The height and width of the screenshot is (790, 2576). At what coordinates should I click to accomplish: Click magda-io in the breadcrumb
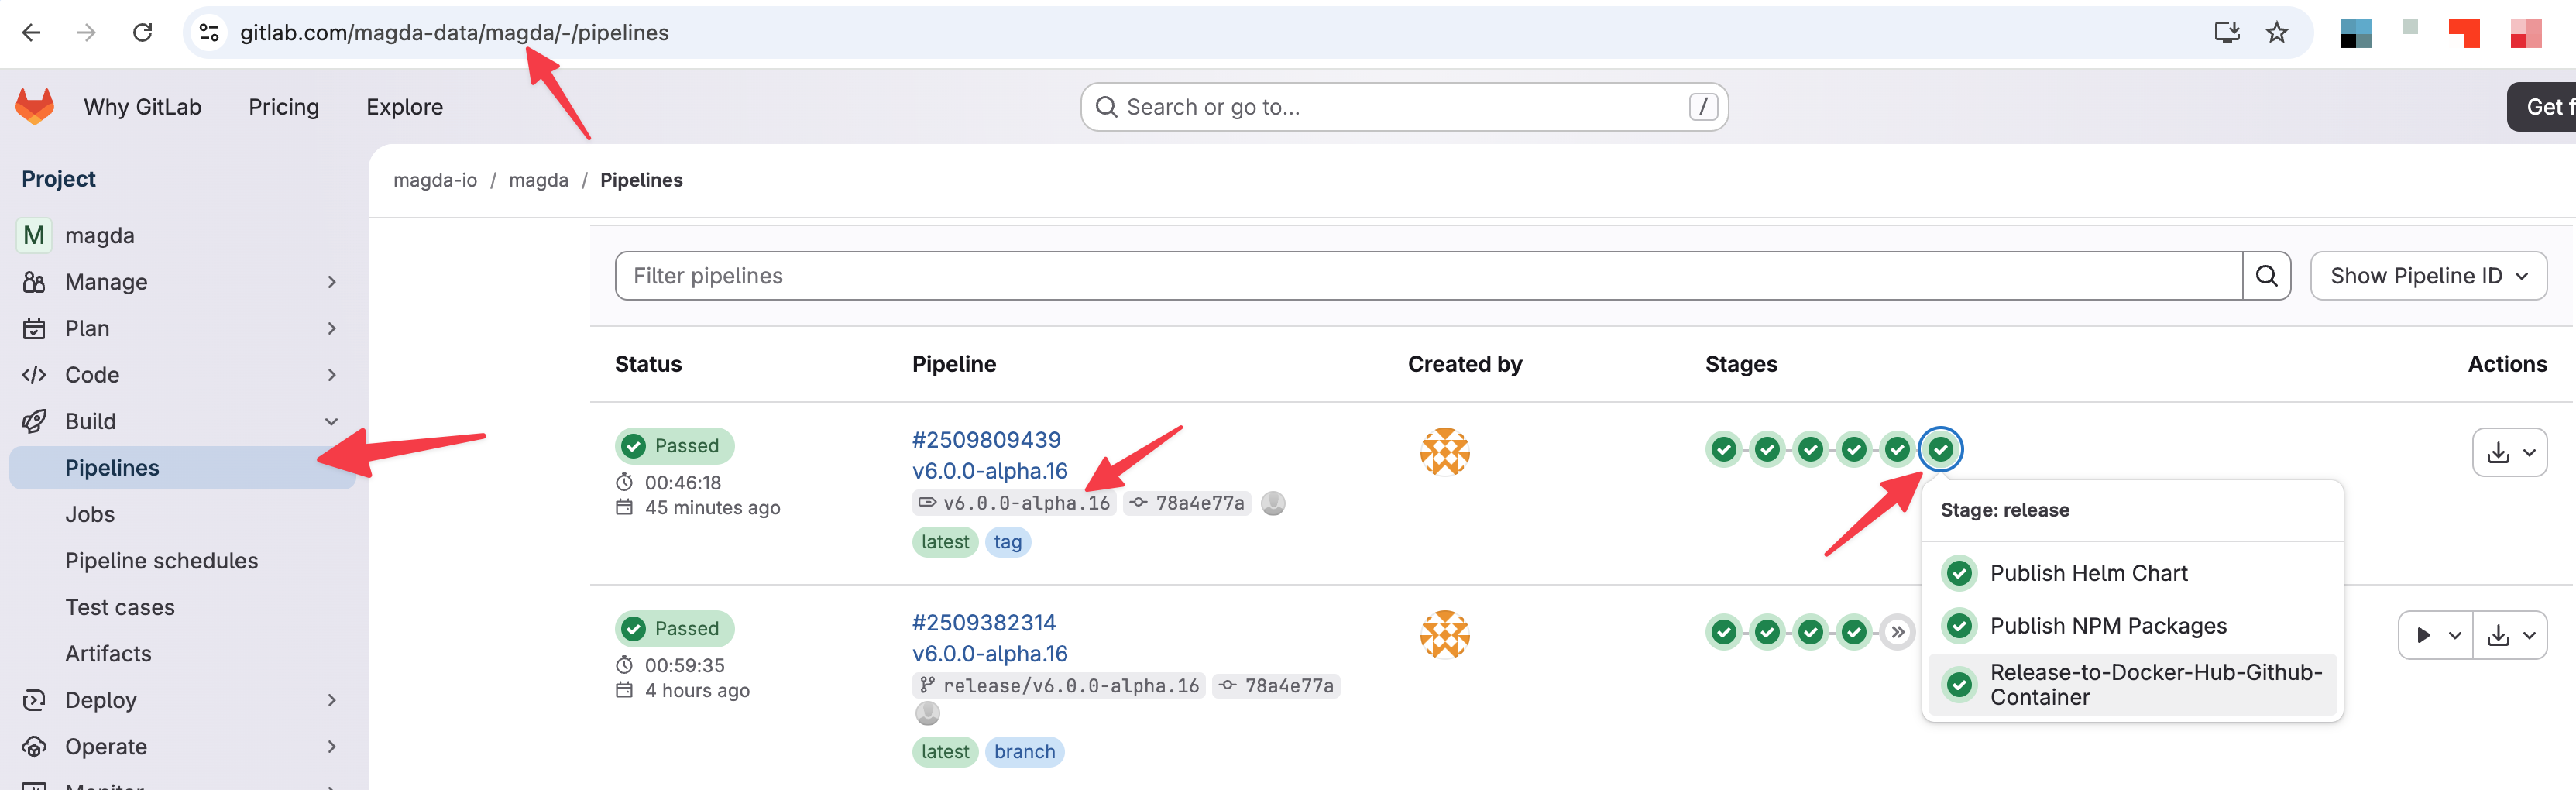435,180
